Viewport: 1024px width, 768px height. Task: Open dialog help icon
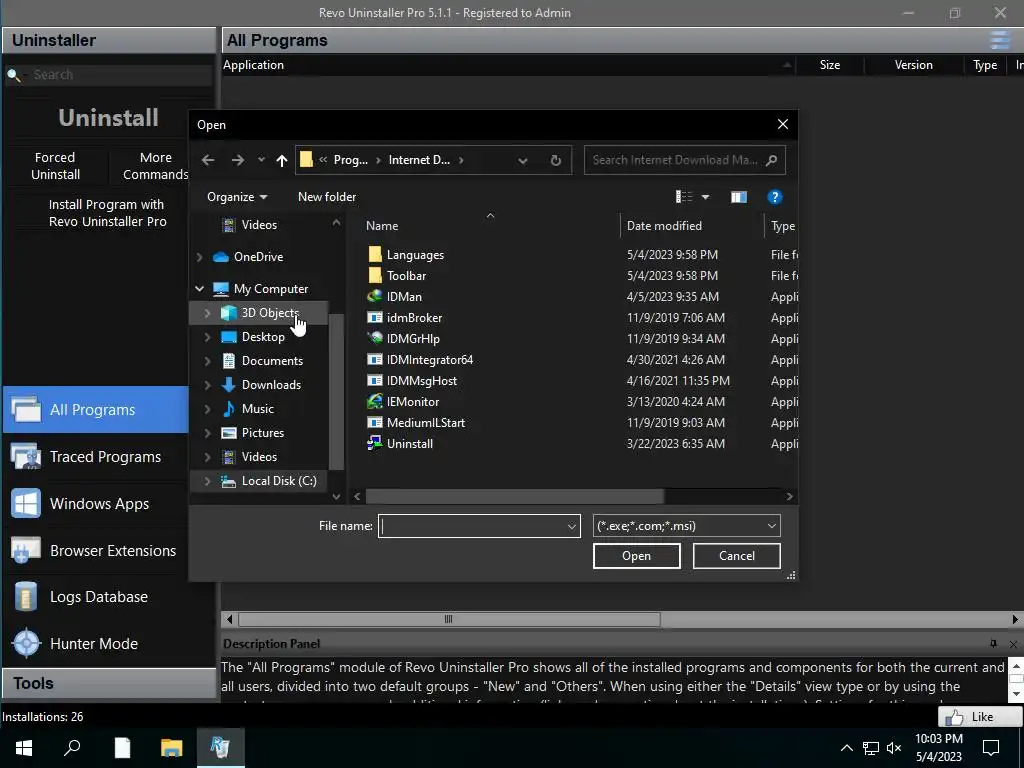click(x=775, y=197)
